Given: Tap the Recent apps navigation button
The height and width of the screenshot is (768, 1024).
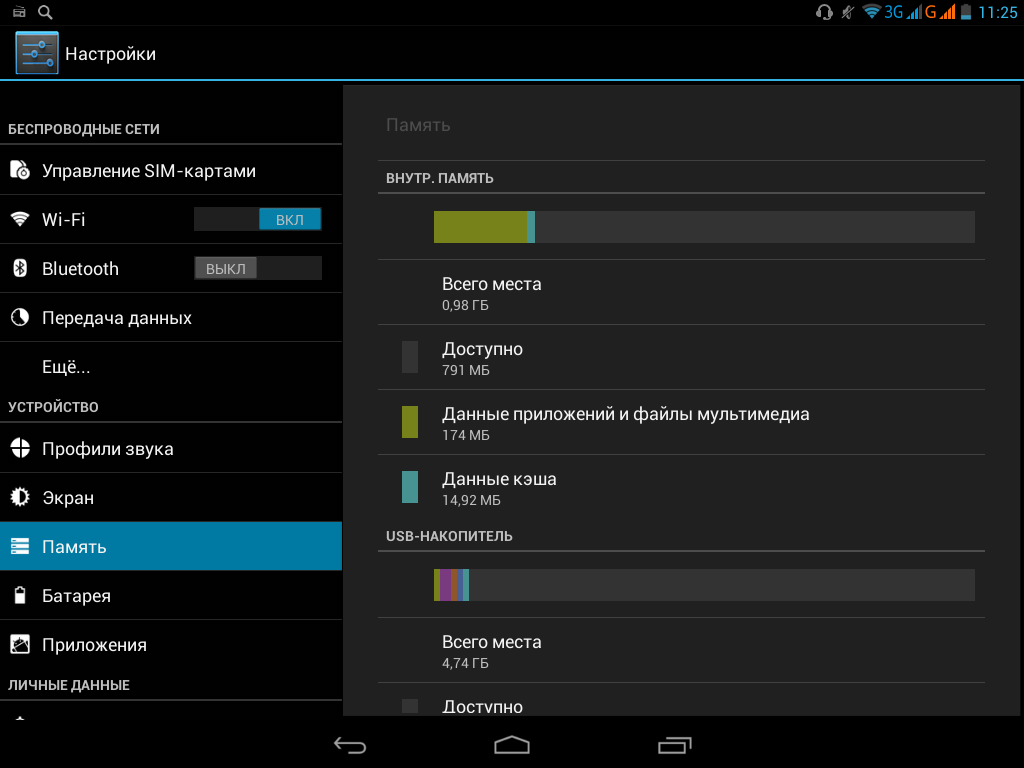Looking at the screenshot, I should click(675, 745).
